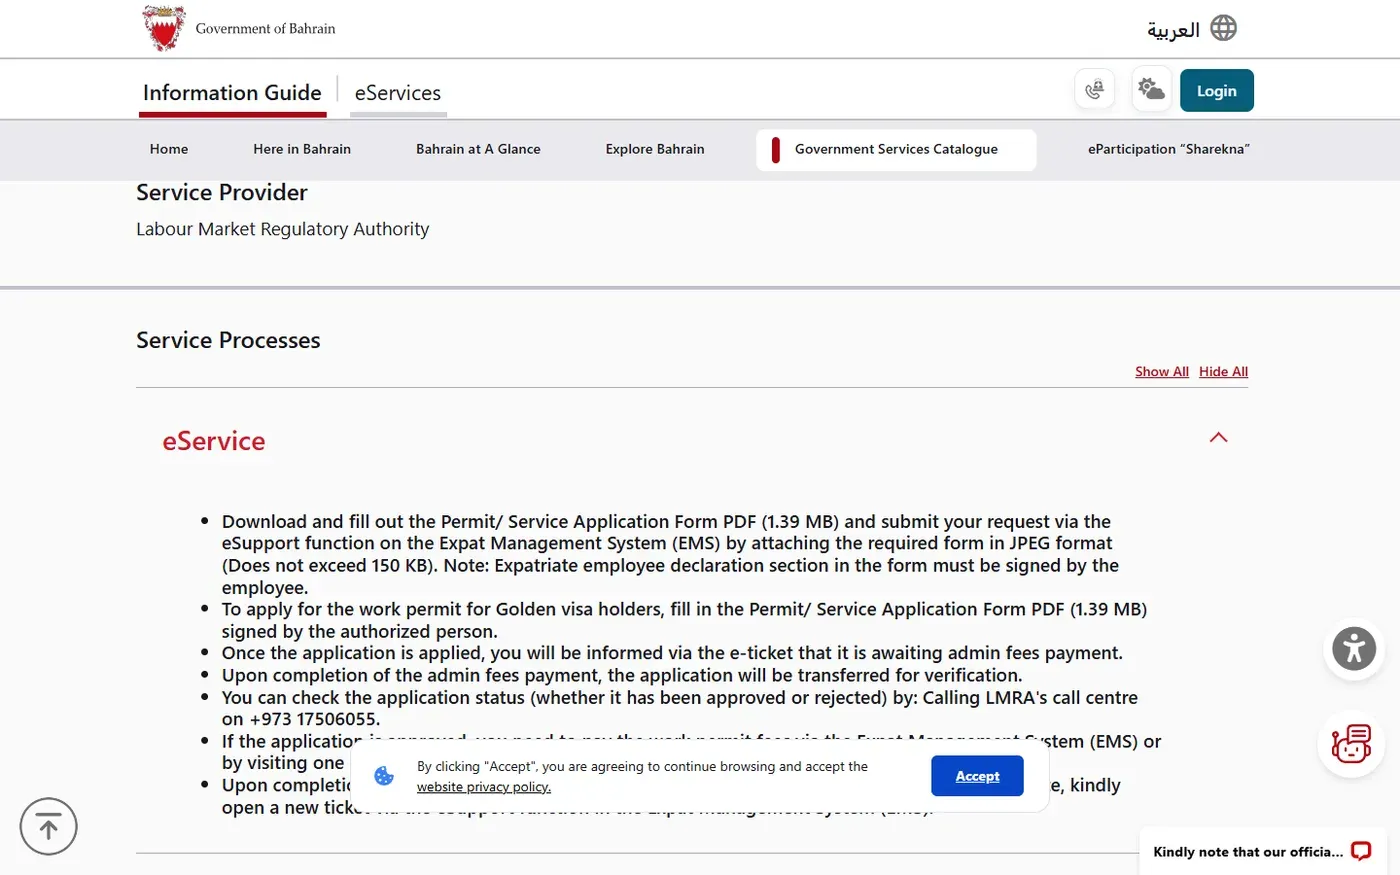This screenshot has width=1400, height=875.
Task: Open the website privacy policy link
Action: coord(484,787)
